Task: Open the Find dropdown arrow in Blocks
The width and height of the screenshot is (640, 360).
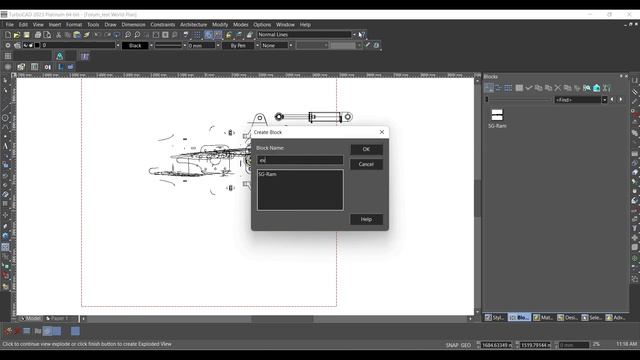Action: [604, 100]
